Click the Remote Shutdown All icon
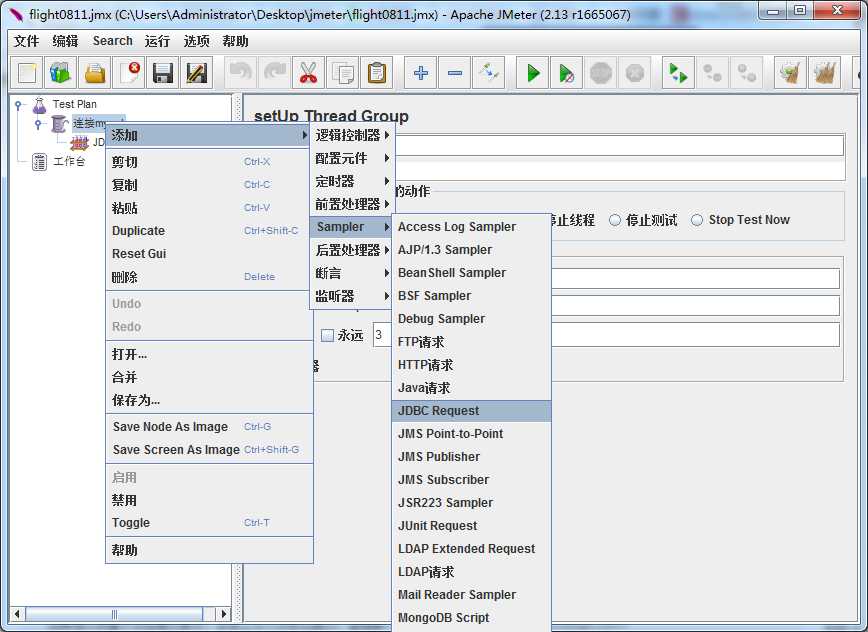The image size is (868, 632). (x=747, y=73)
